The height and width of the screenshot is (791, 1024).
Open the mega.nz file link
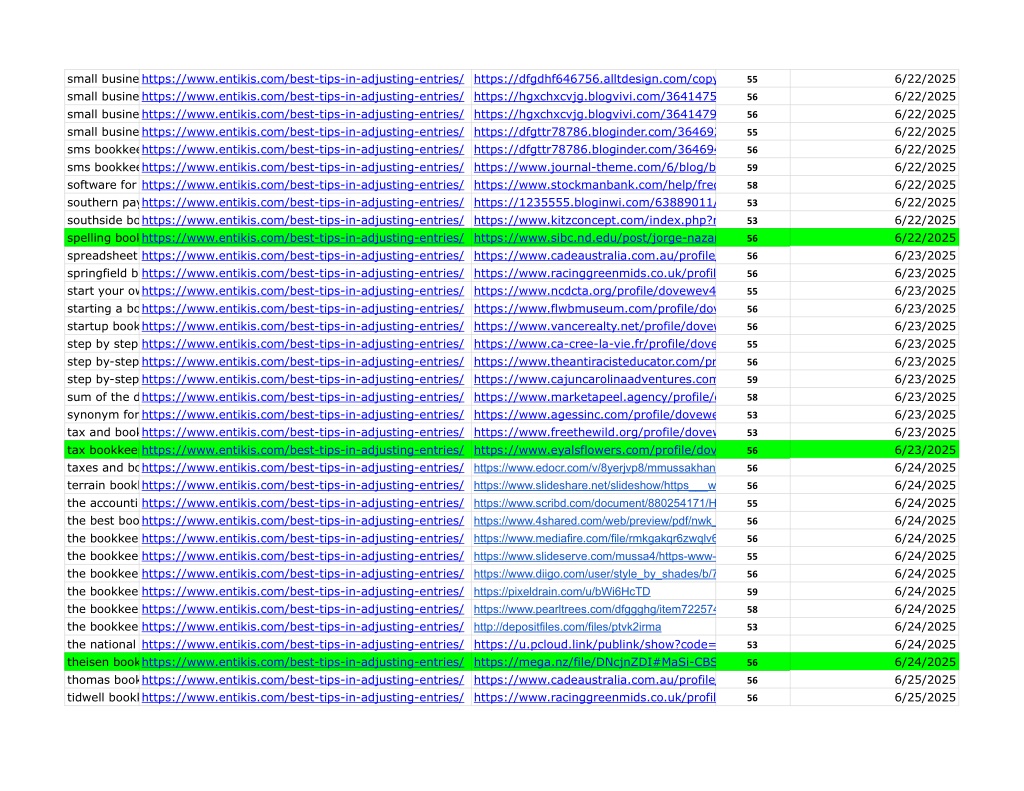click(x=594, y=662)
